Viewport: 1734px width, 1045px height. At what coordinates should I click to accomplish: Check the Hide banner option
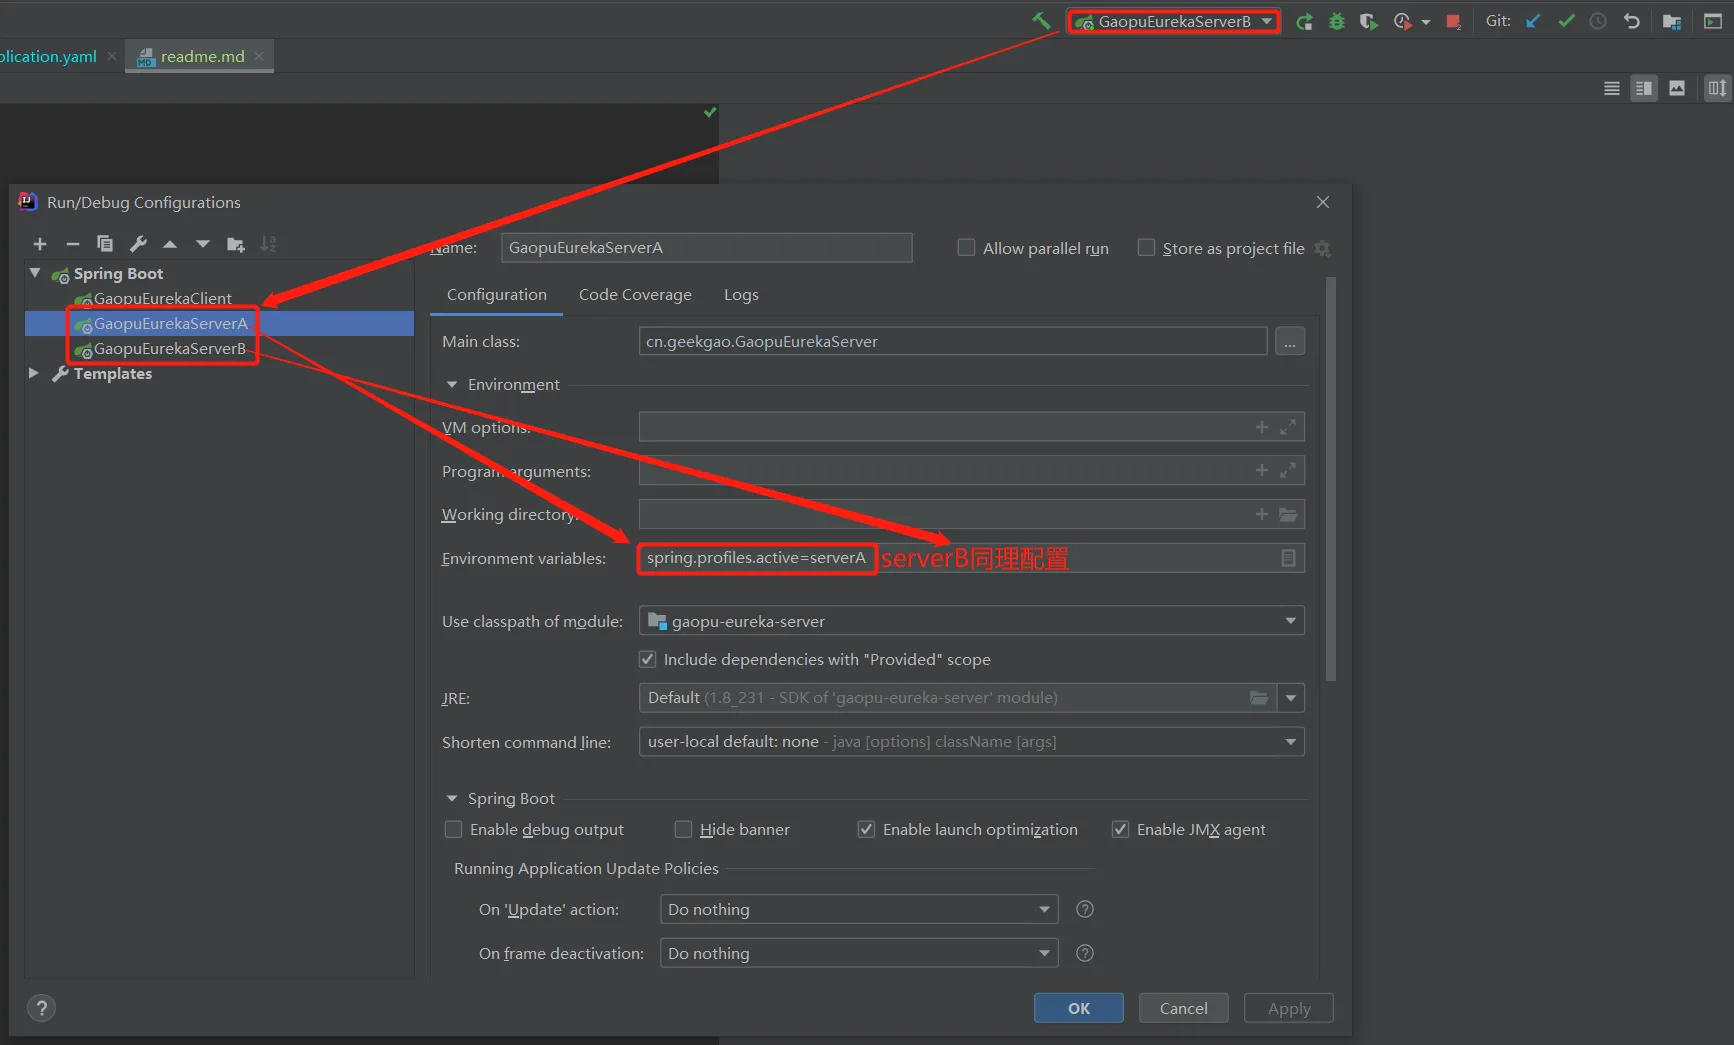[683, 829]
